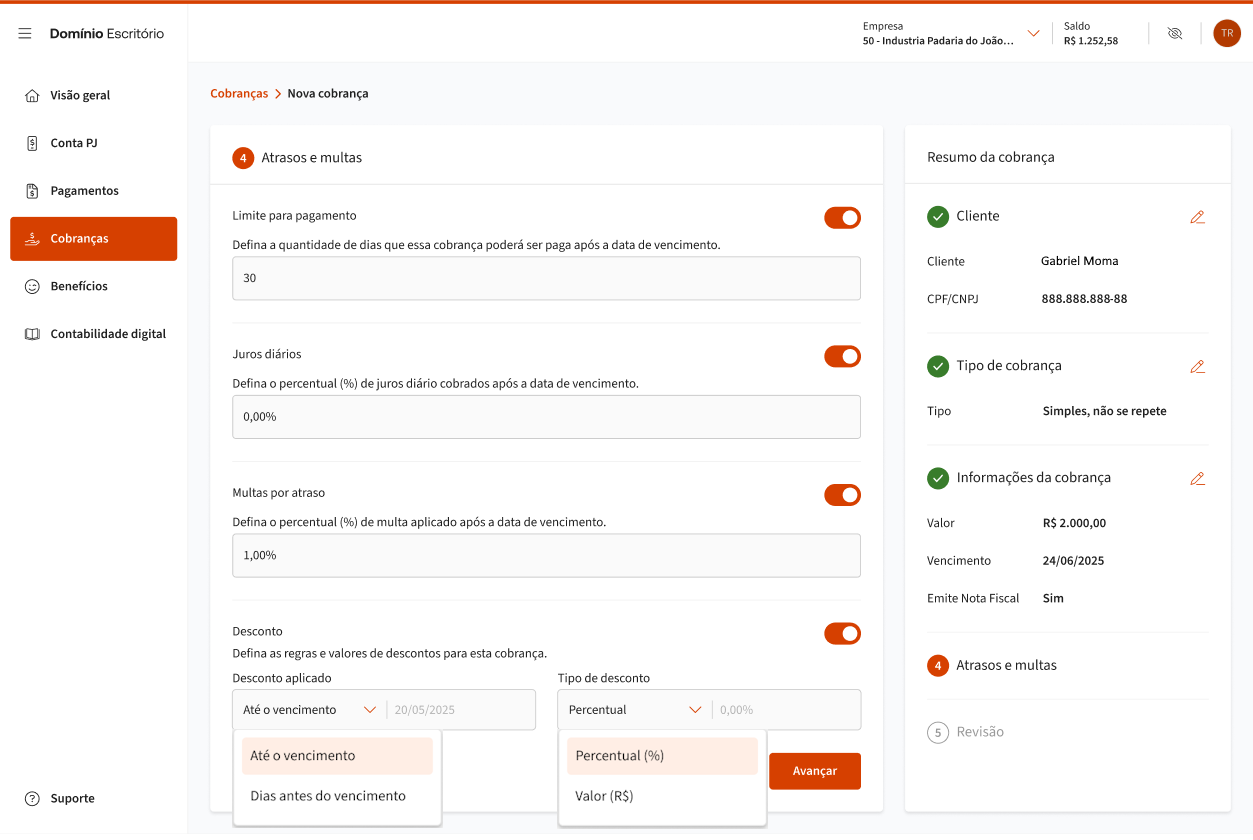The height and width of the screenshot is (840, 1253).
Task: Click the Benefícios smiley icon
Action: [32, 287]
